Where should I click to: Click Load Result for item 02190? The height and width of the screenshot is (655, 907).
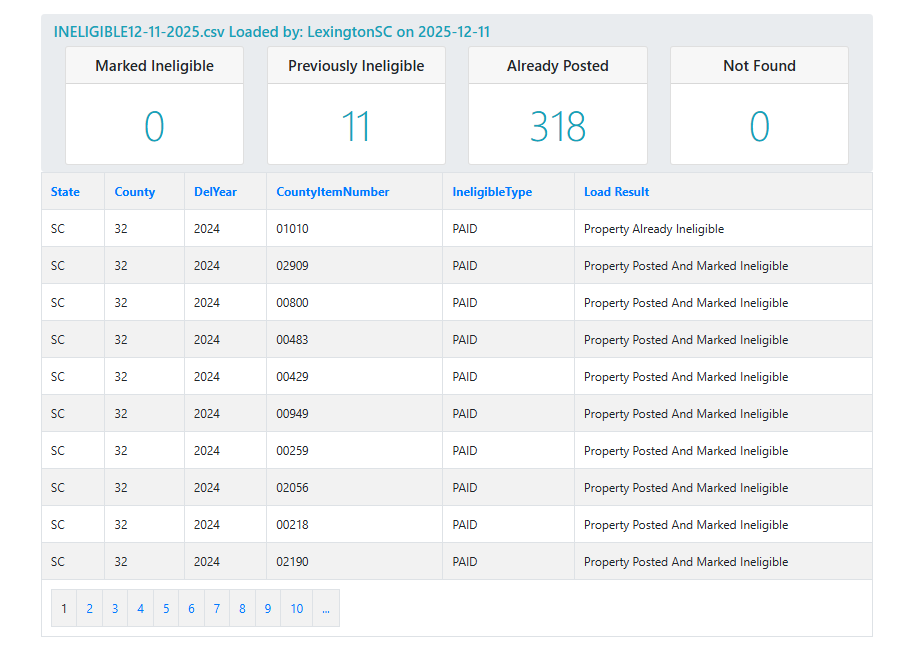(686, 562)
